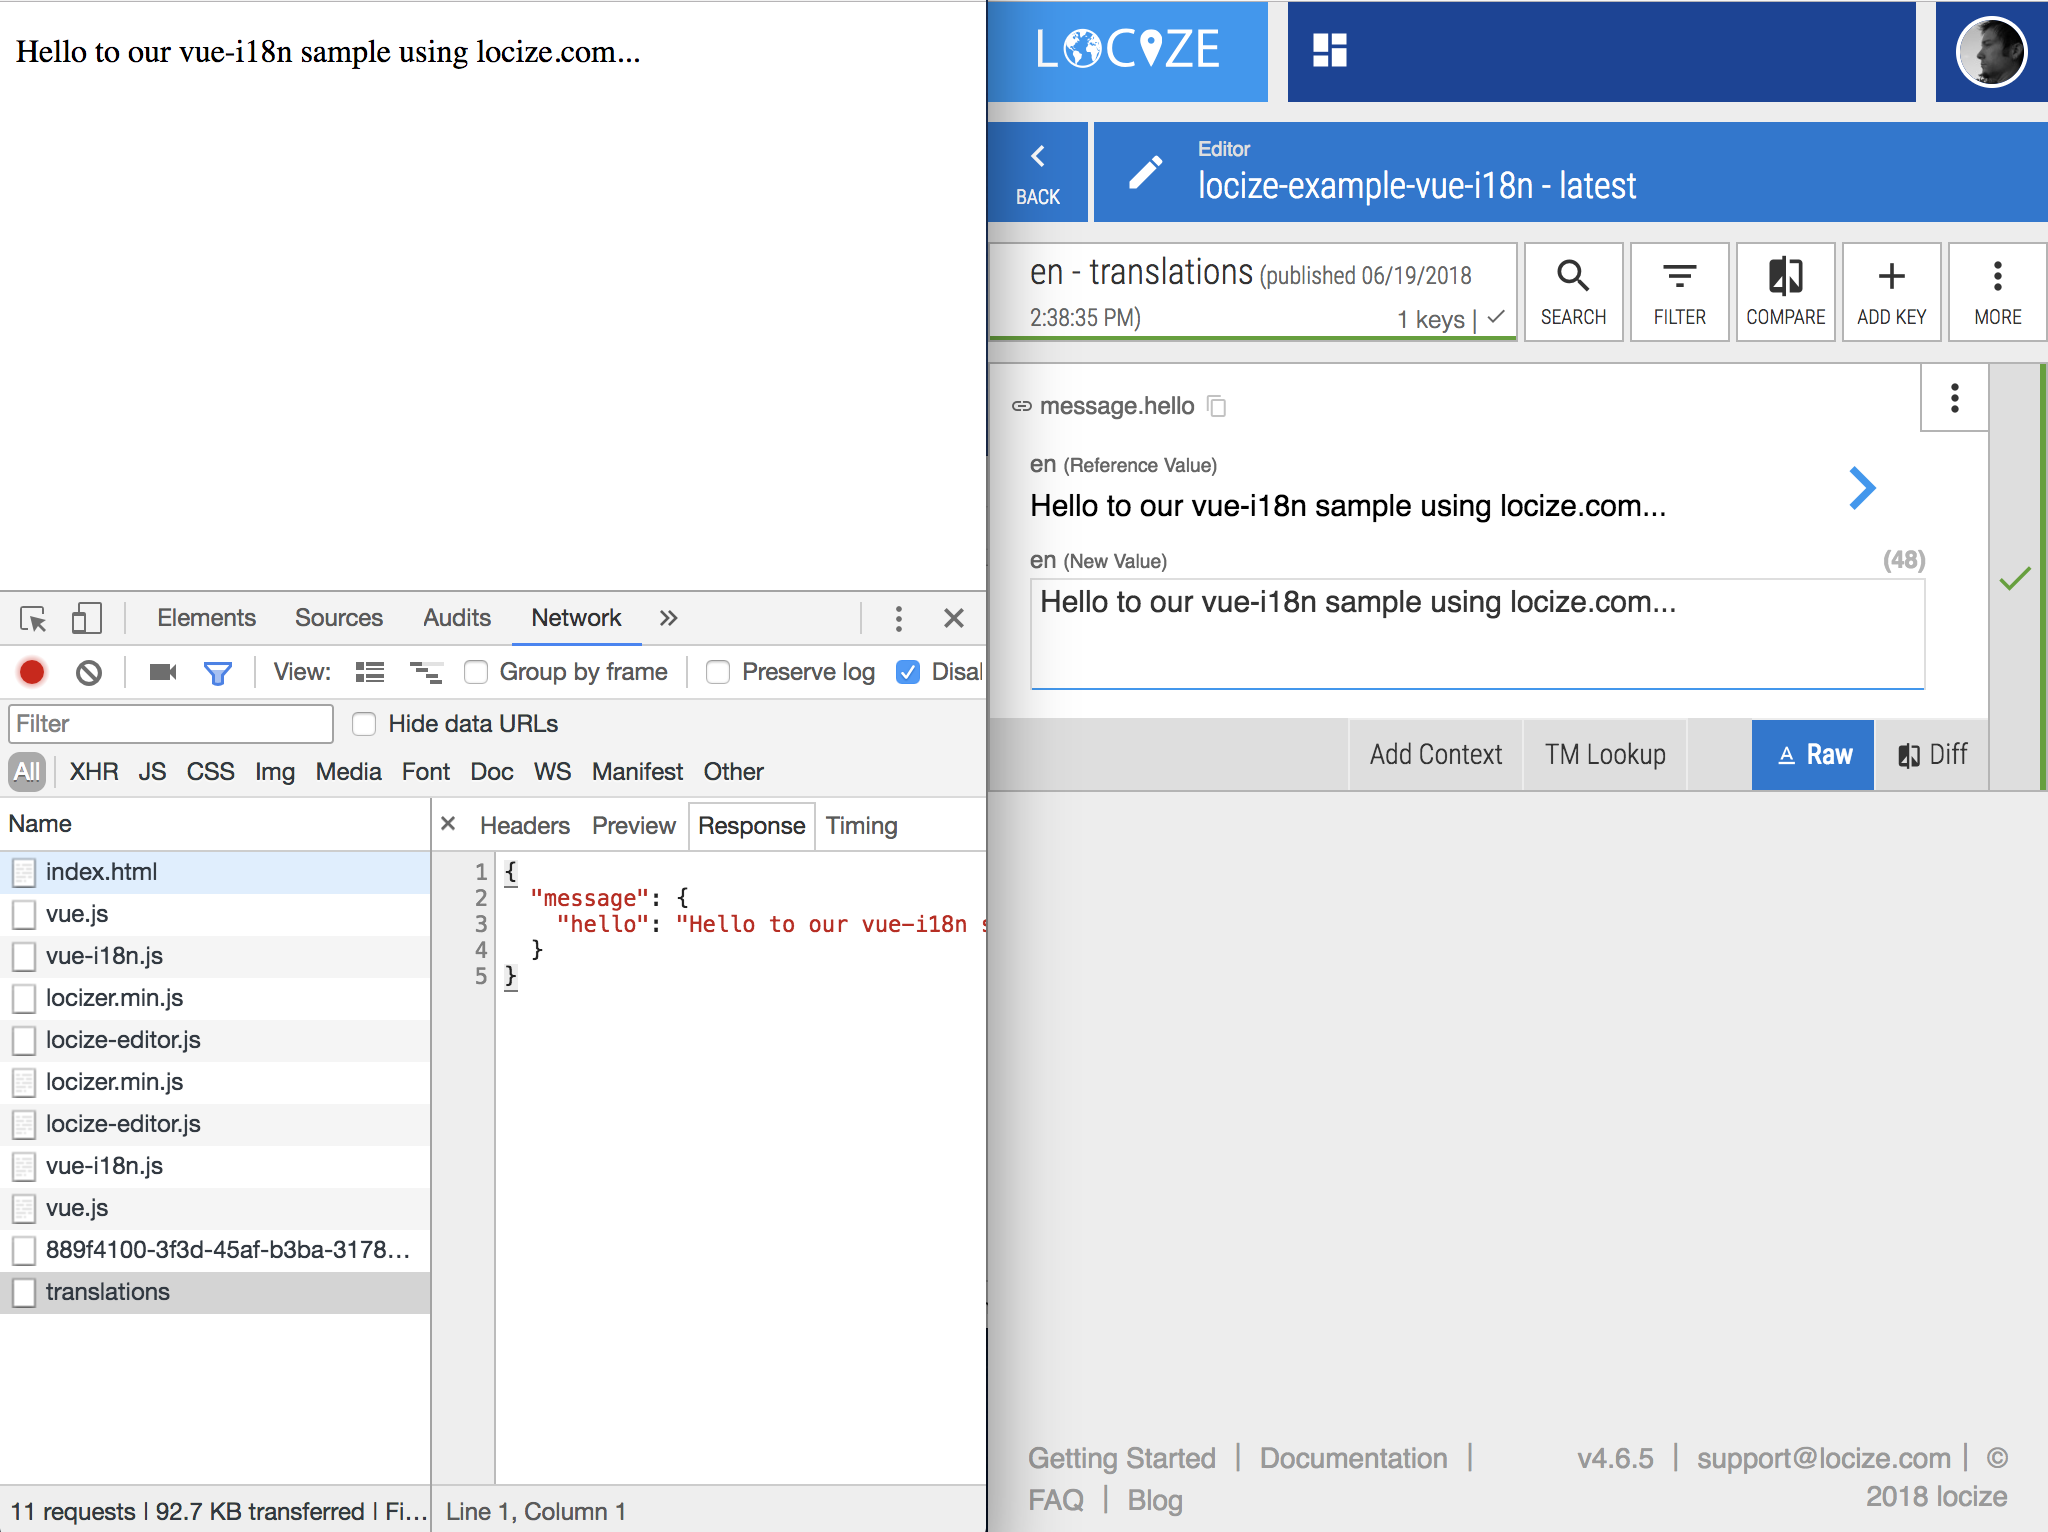Switch to the Headers tab
The image size is (2048, 1532).
[524, 826]
